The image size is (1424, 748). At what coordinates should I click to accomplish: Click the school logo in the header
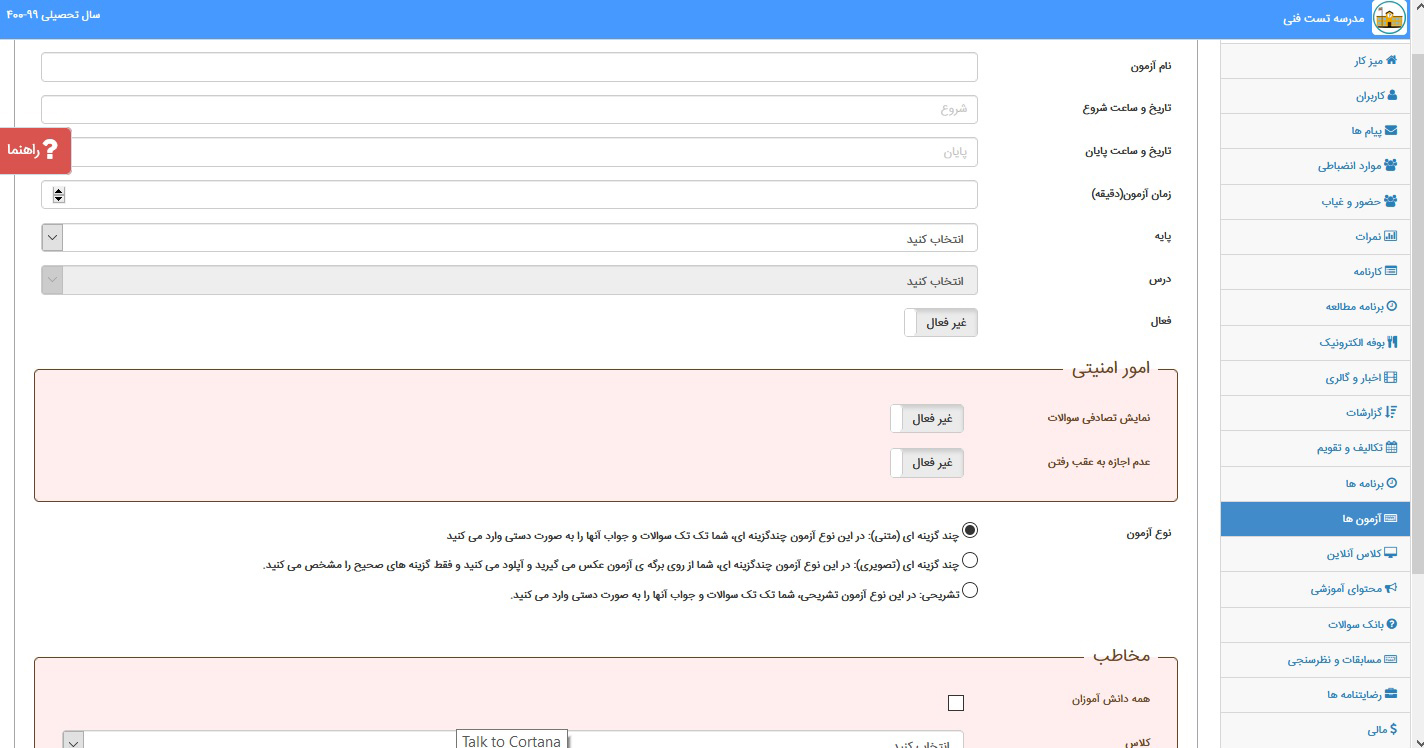point(1389,17)
